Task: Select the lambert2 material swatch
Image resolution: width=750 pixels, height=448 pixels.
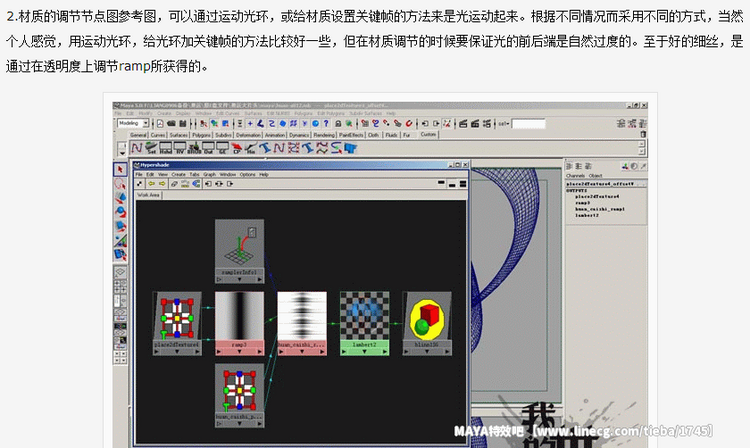Action: pyautogui.click(x=364, y=316)
